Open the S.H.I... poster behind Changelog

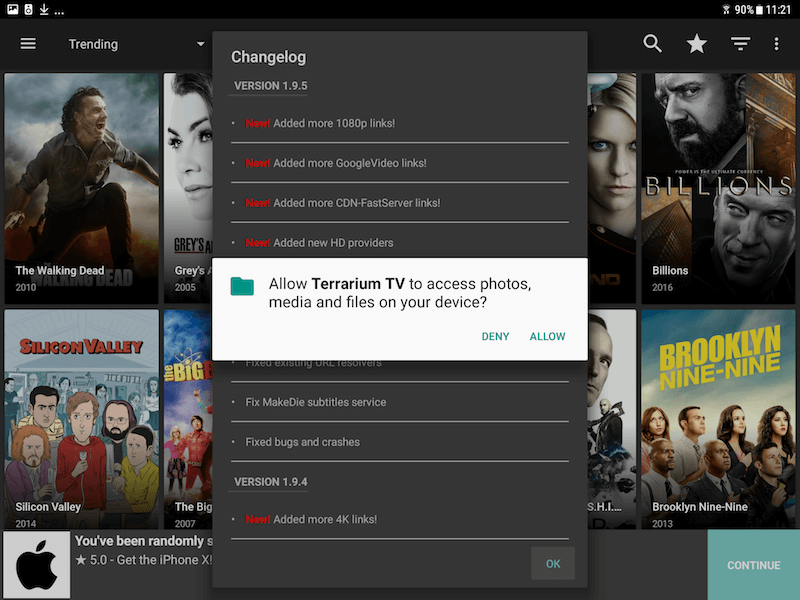[x=612, y=419]
